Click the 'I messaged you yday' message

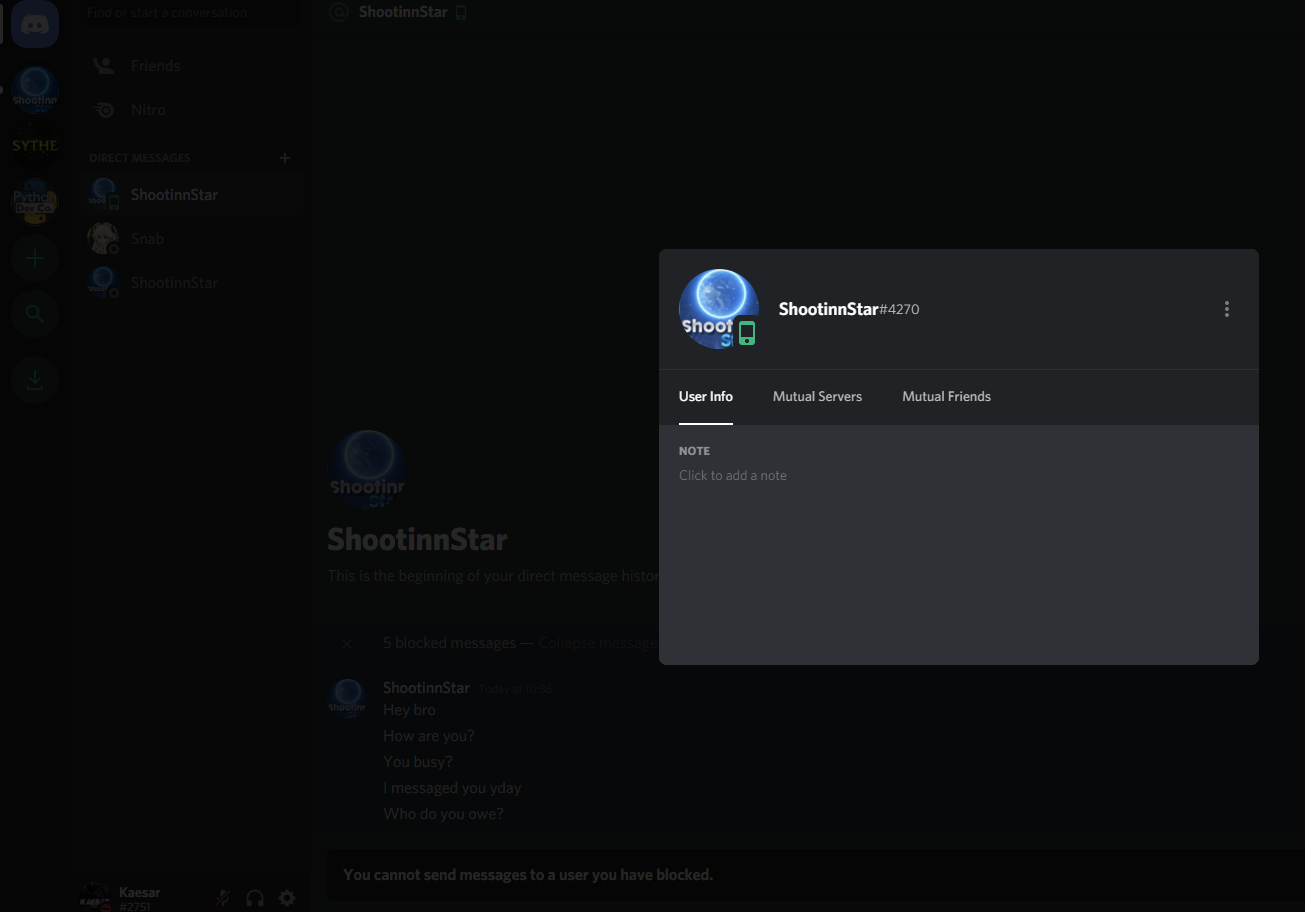pyautogui.click(x=452, y=788)
